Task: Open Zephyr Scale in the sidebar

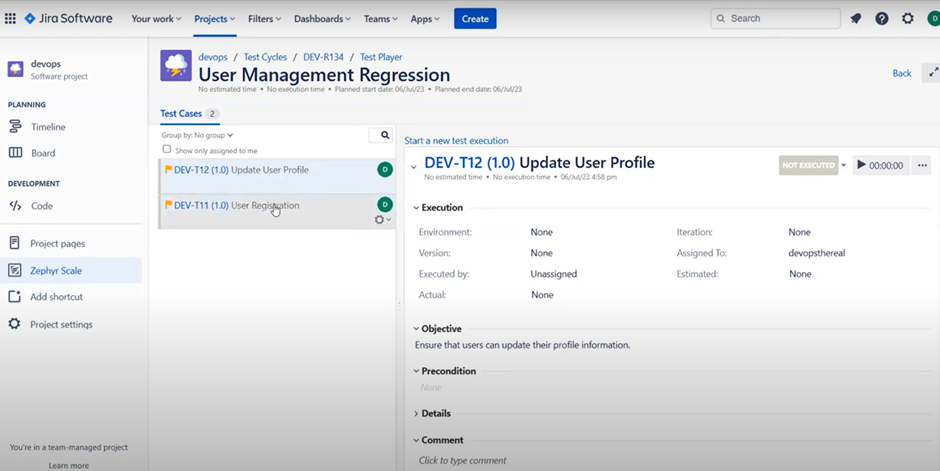Action: coord(56,270)
